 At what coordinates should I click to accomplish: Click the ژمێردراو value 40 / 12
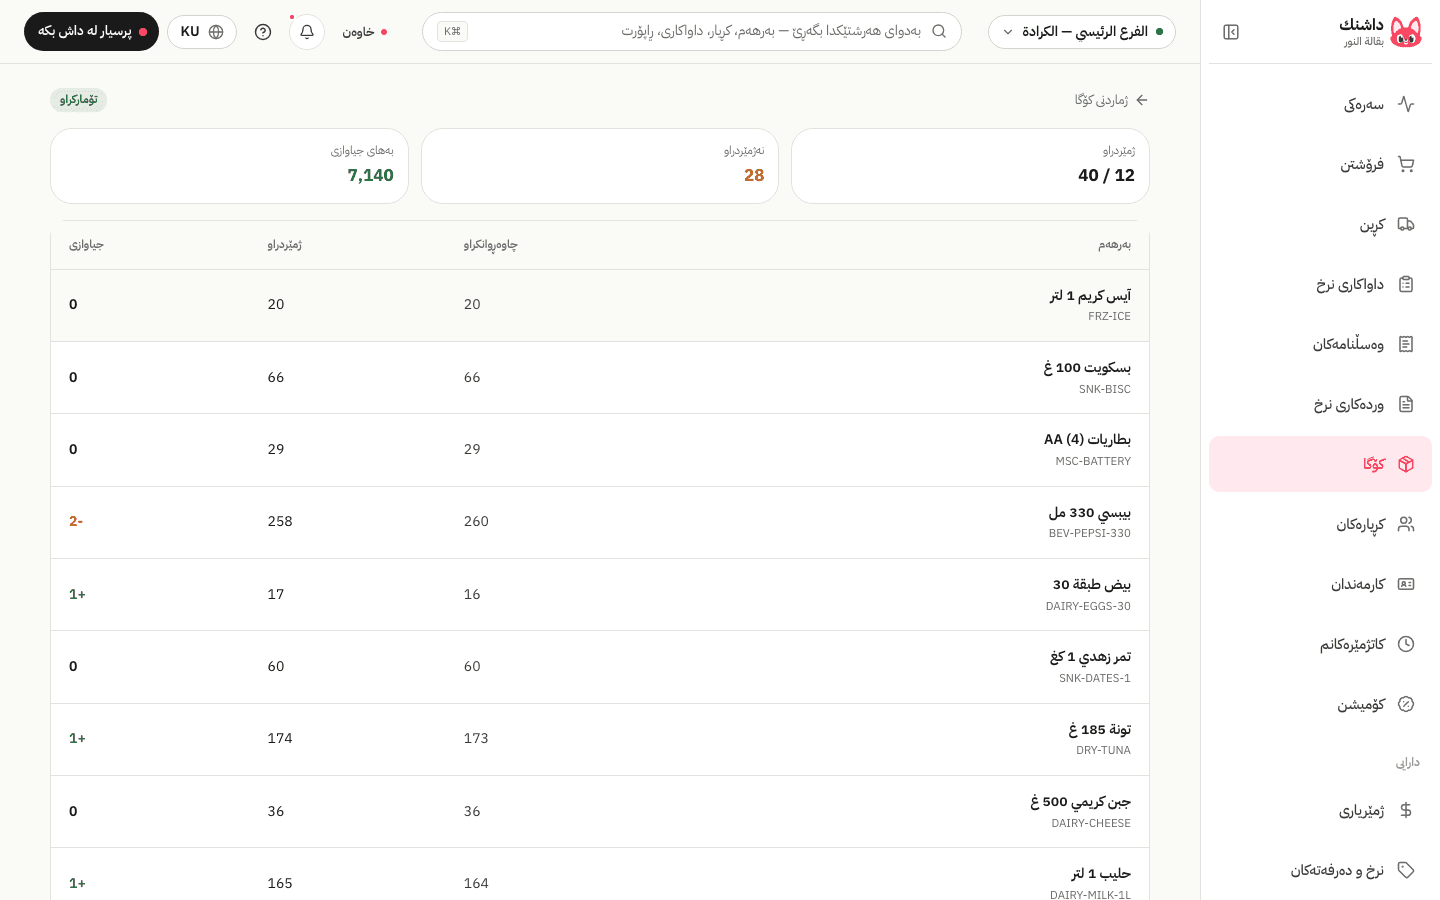tap(1106, 176)
